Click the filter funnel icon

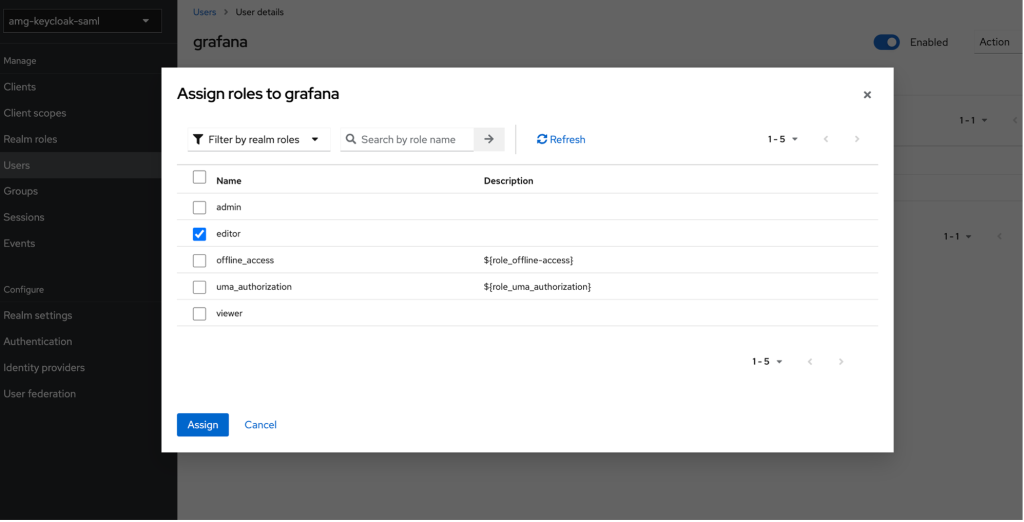point(198,140)
